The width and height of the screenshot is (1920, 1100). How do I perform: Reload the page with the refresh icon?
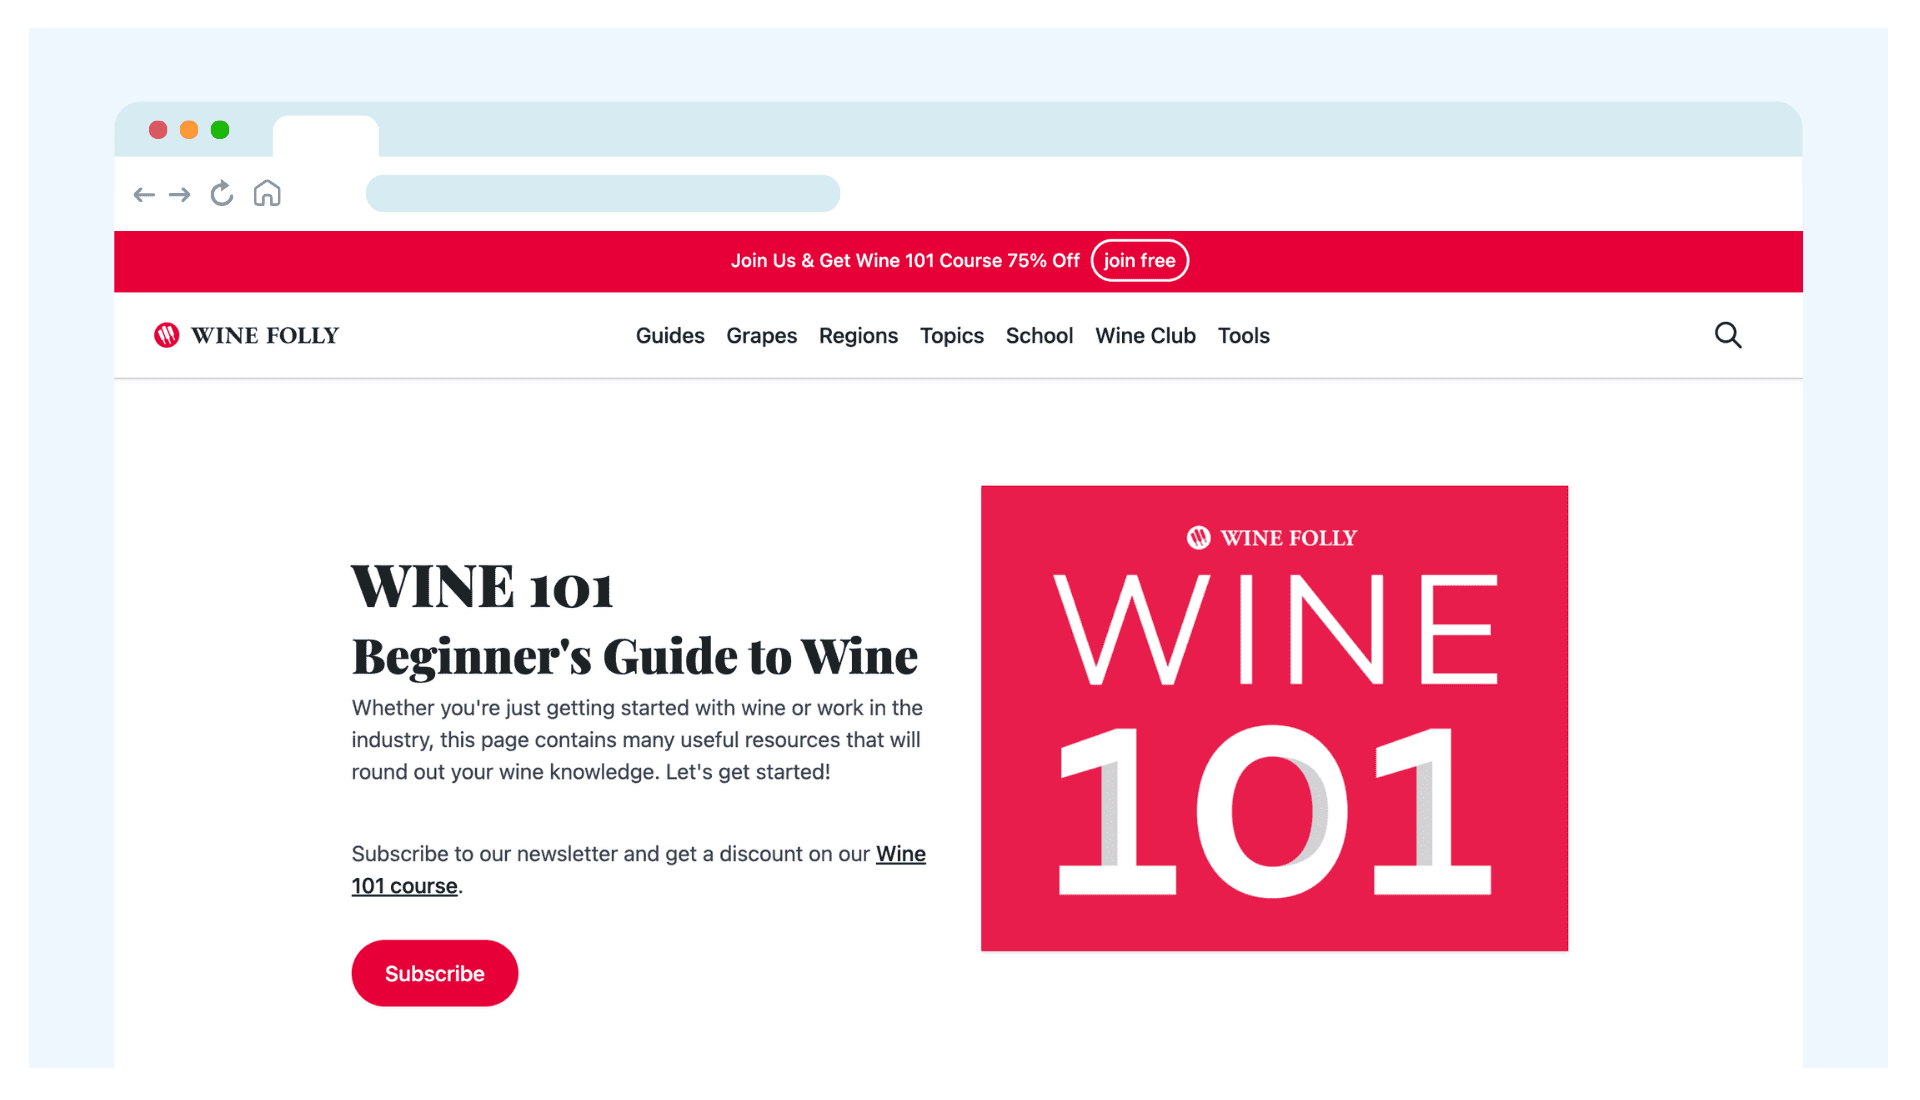[222, 193]
